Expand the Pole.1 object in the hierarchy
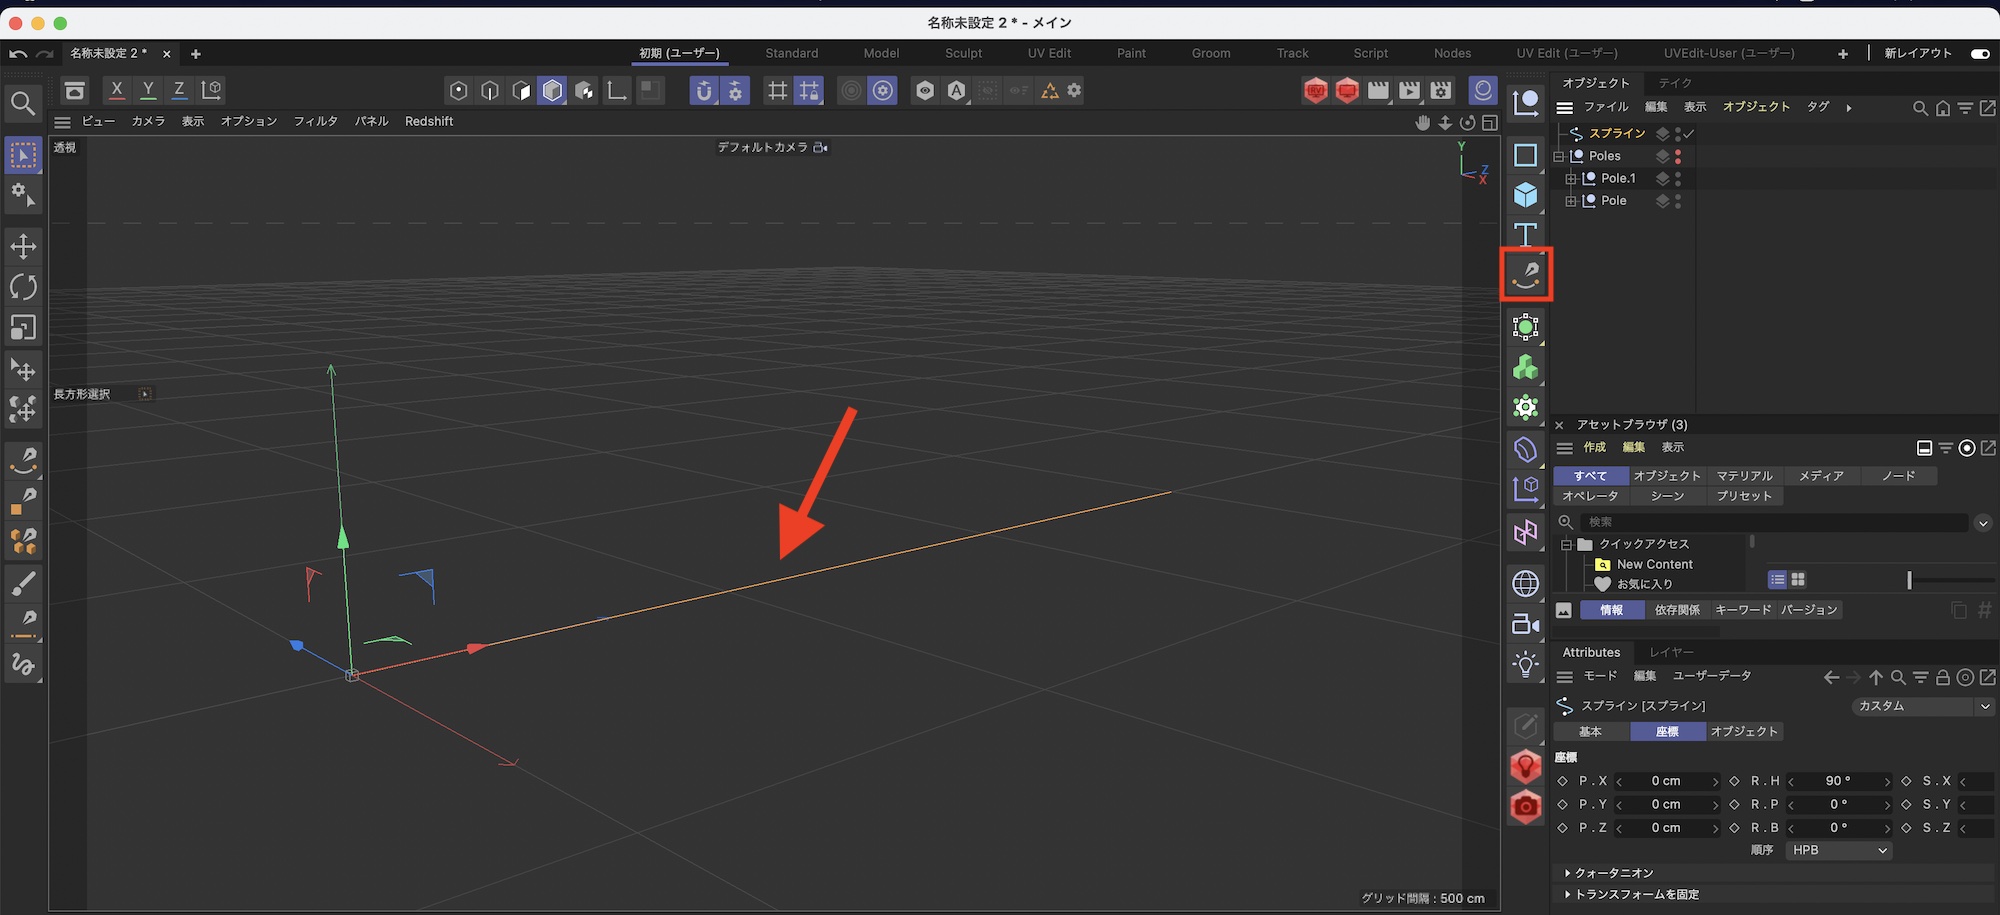Viewport: 2000px width, 915px height. [x=1572, y=178]
